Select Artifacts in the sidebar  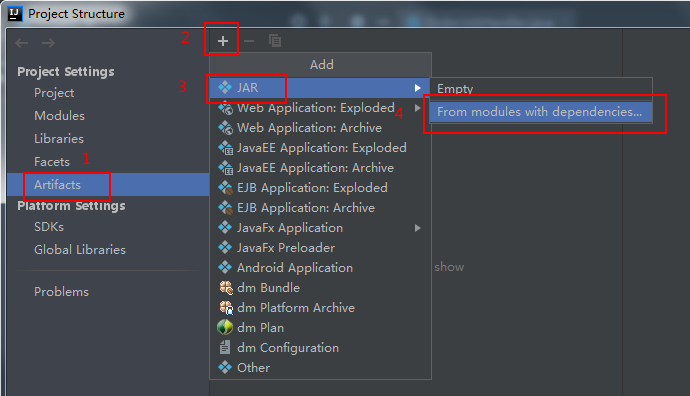tap(108, 184)
